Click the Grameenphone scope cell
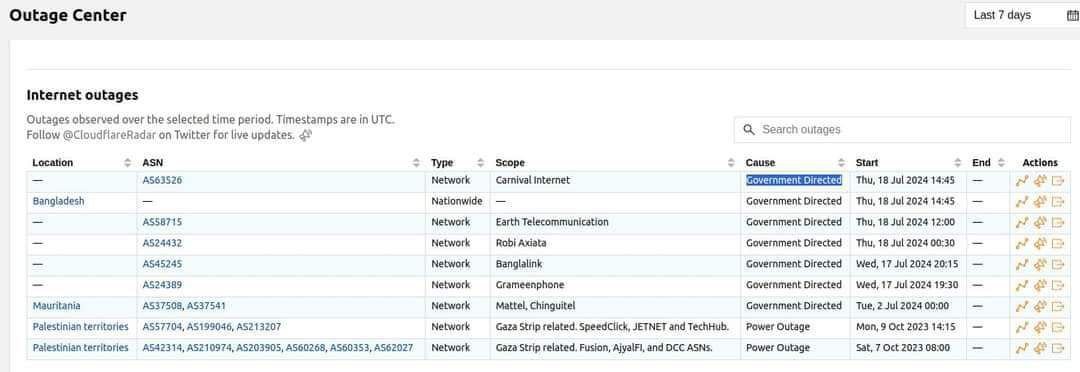1080x372 pixels. point(530,285)
